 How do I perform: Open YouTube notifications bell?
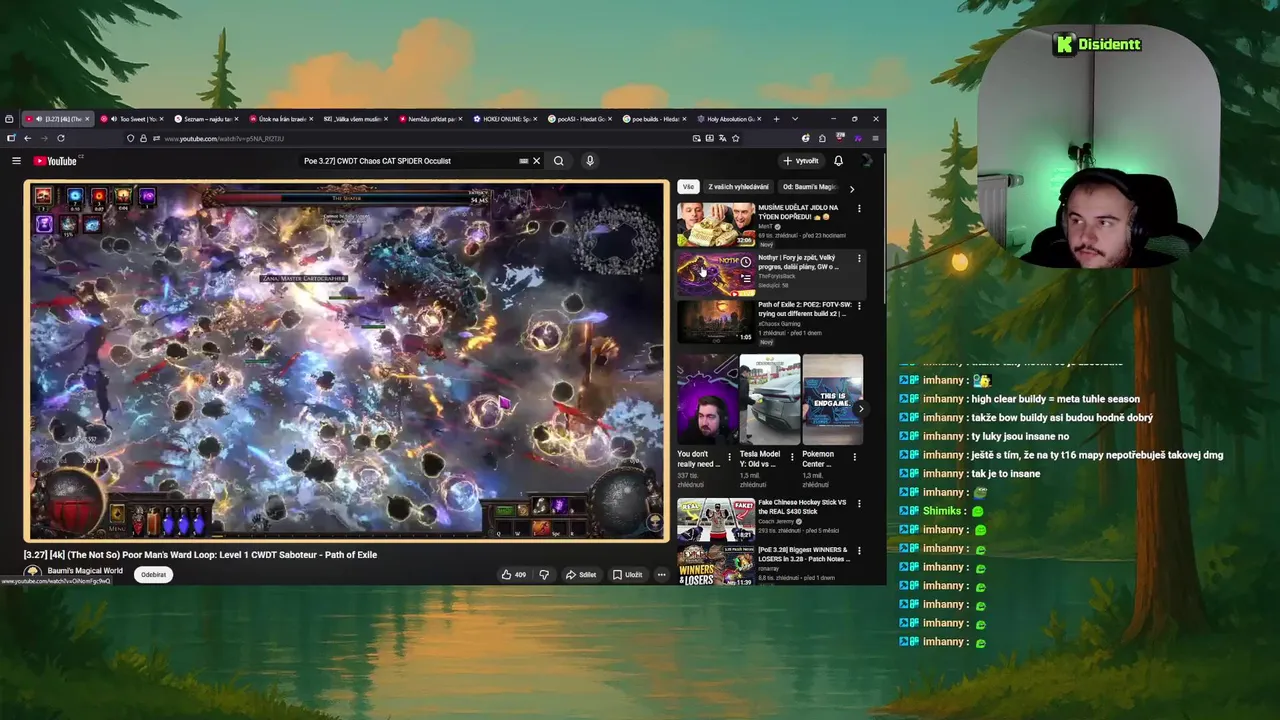click(838, 161)
